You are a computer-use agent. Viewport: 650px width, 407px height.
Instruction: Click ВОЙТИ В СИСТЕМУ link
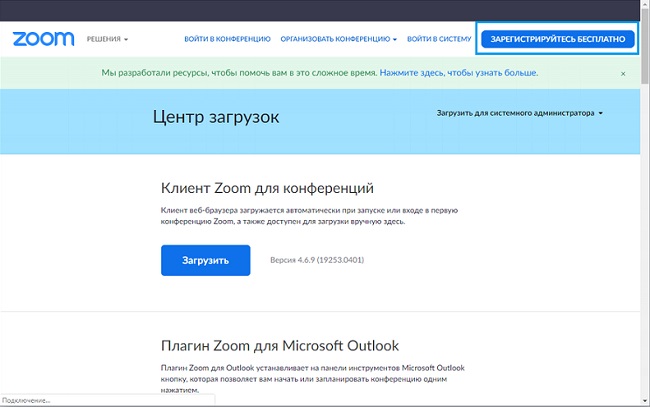point(439,39)
